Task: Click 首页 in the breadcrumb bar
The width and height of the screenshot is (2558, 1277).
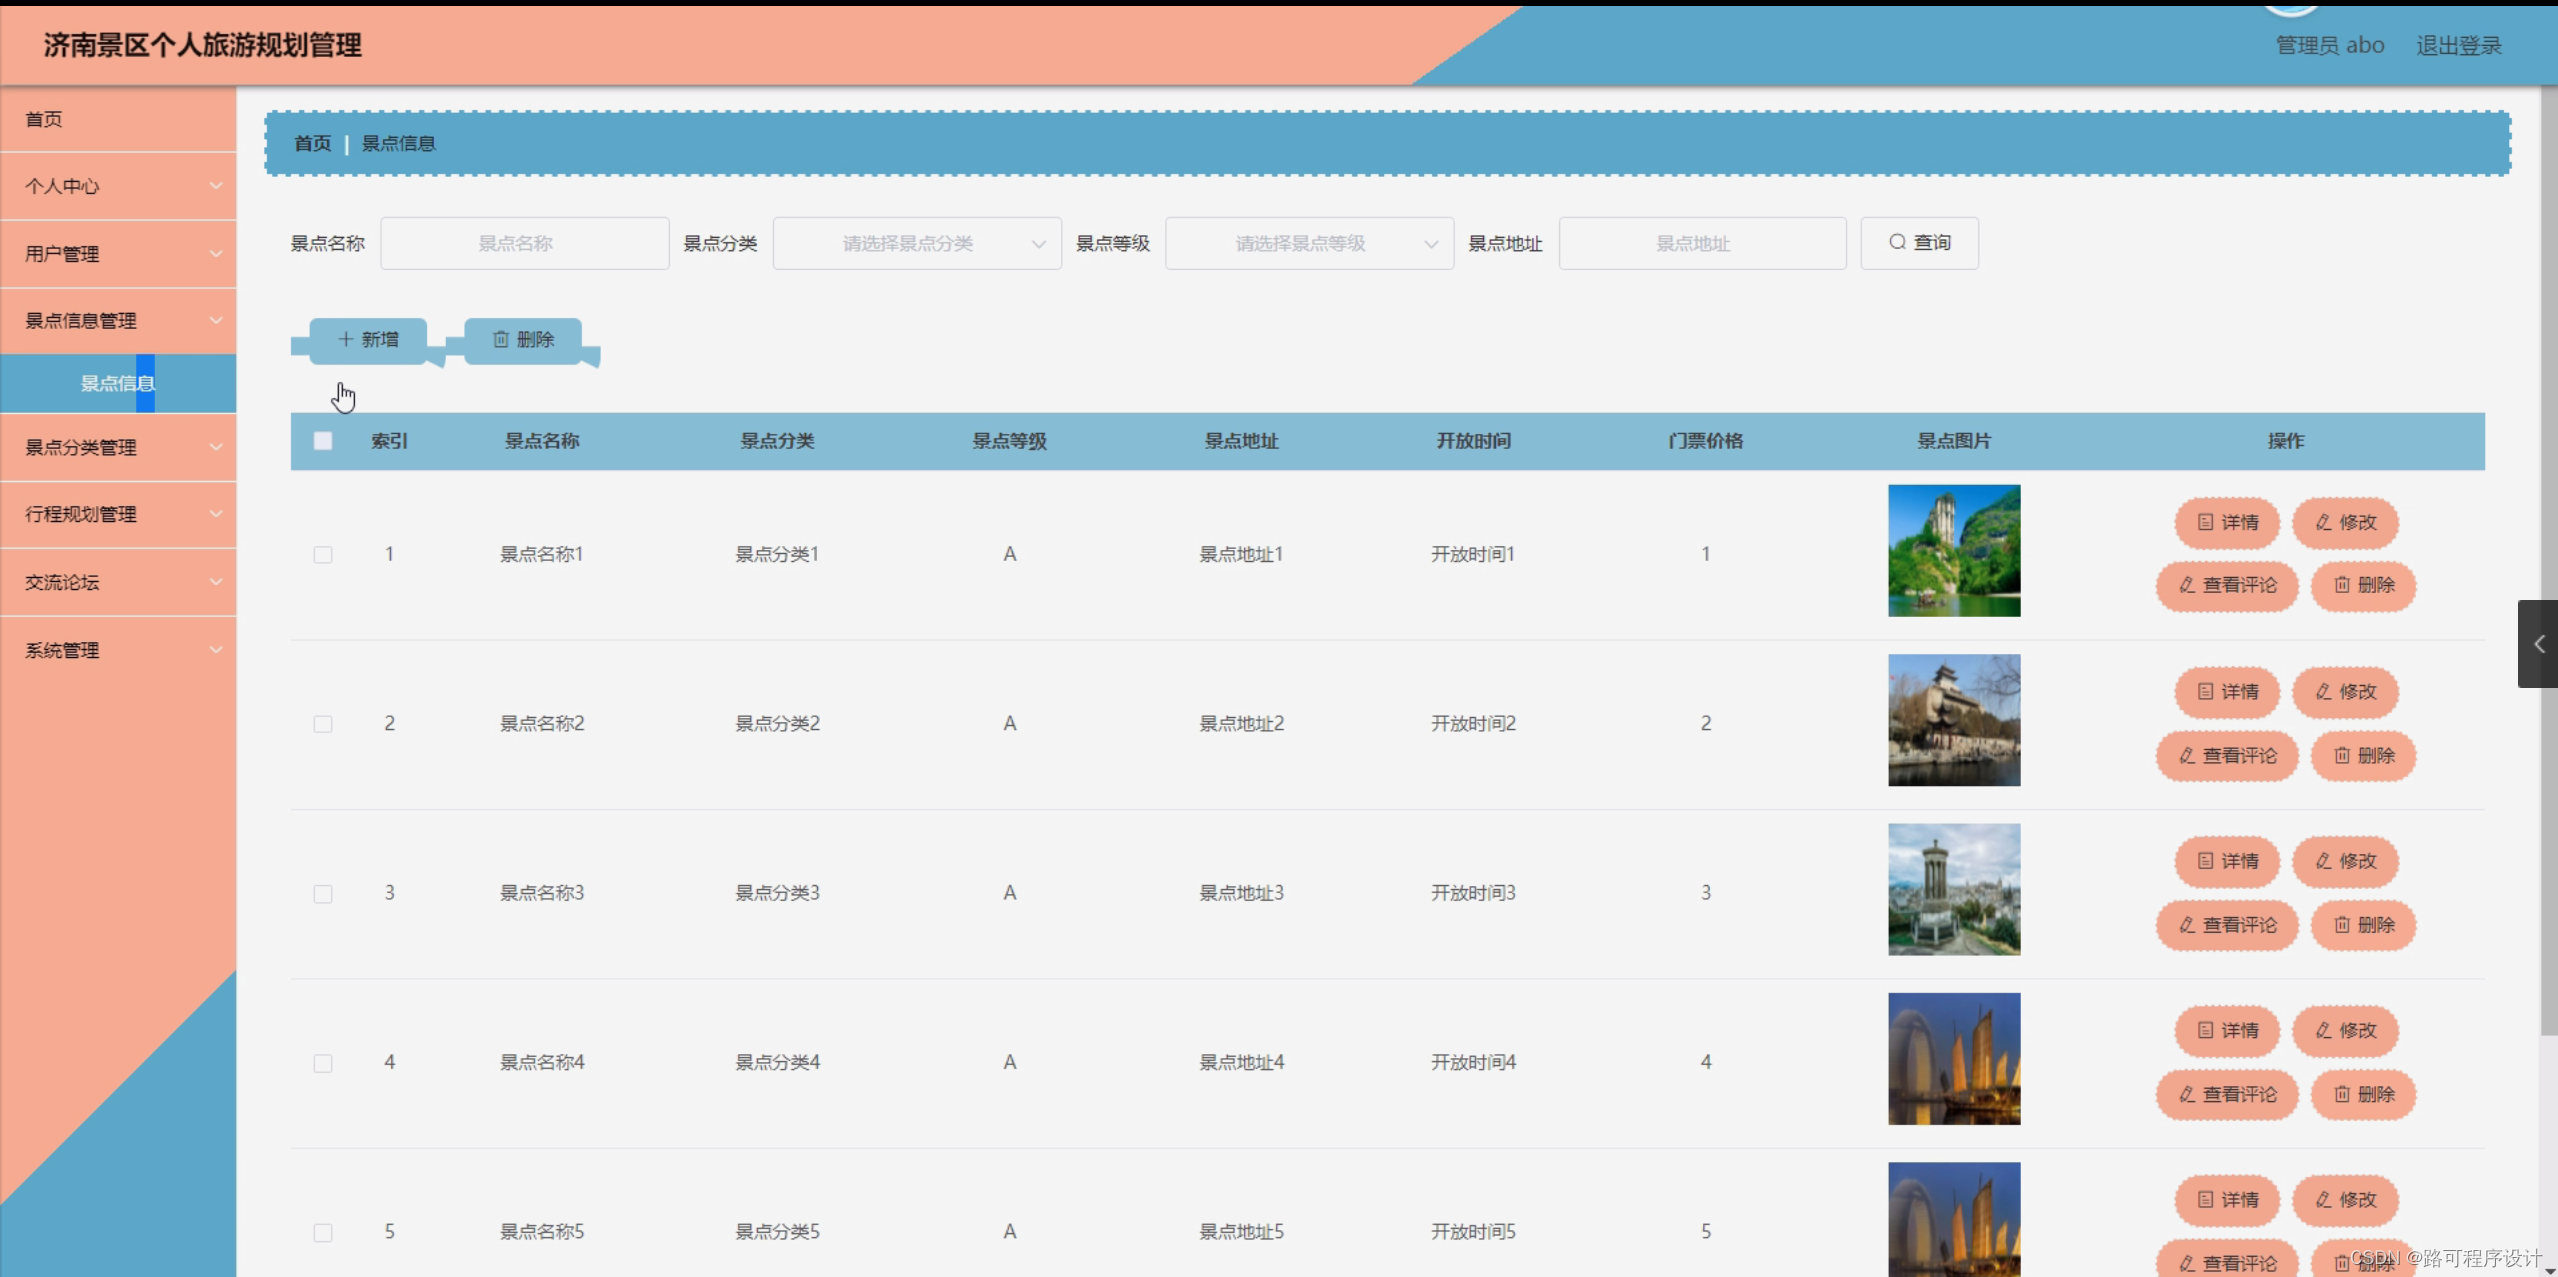Action: tap(312, 144)
